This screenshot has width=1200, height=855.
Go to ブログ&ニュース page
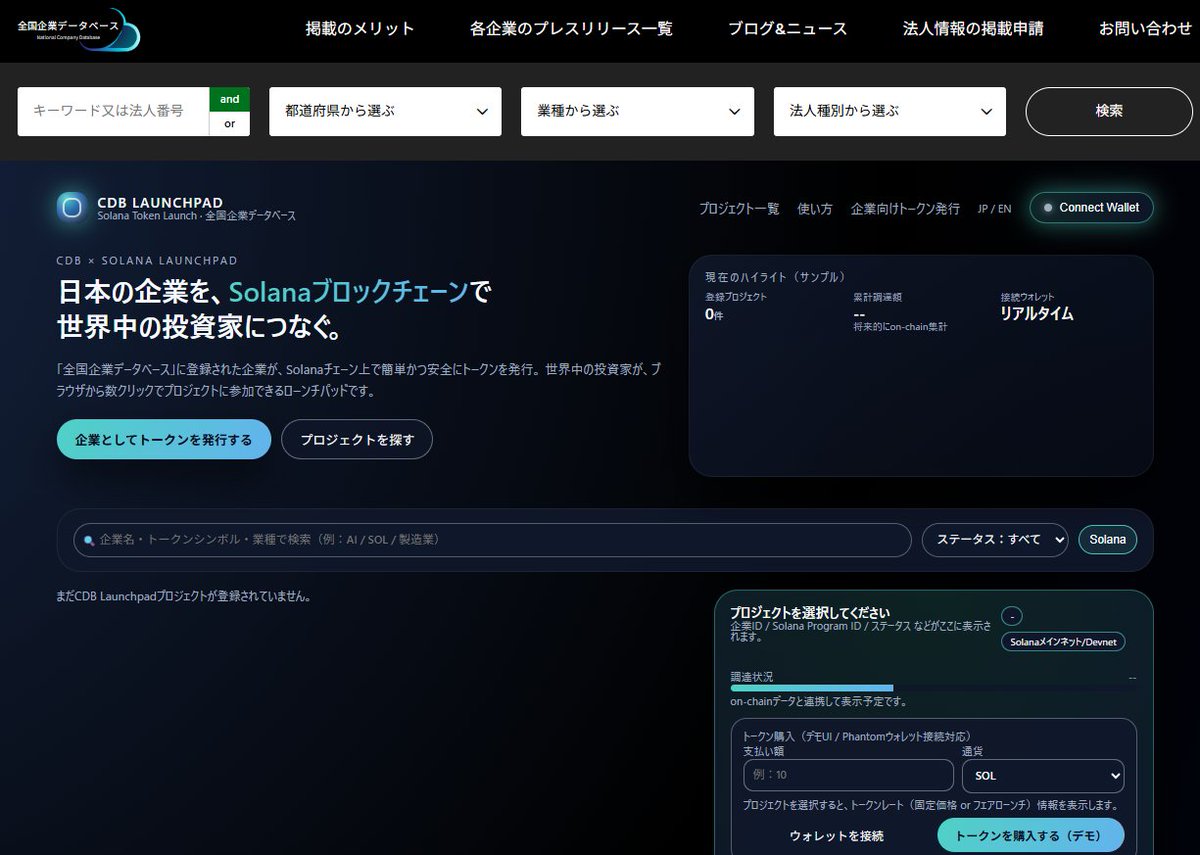[788, 29]
